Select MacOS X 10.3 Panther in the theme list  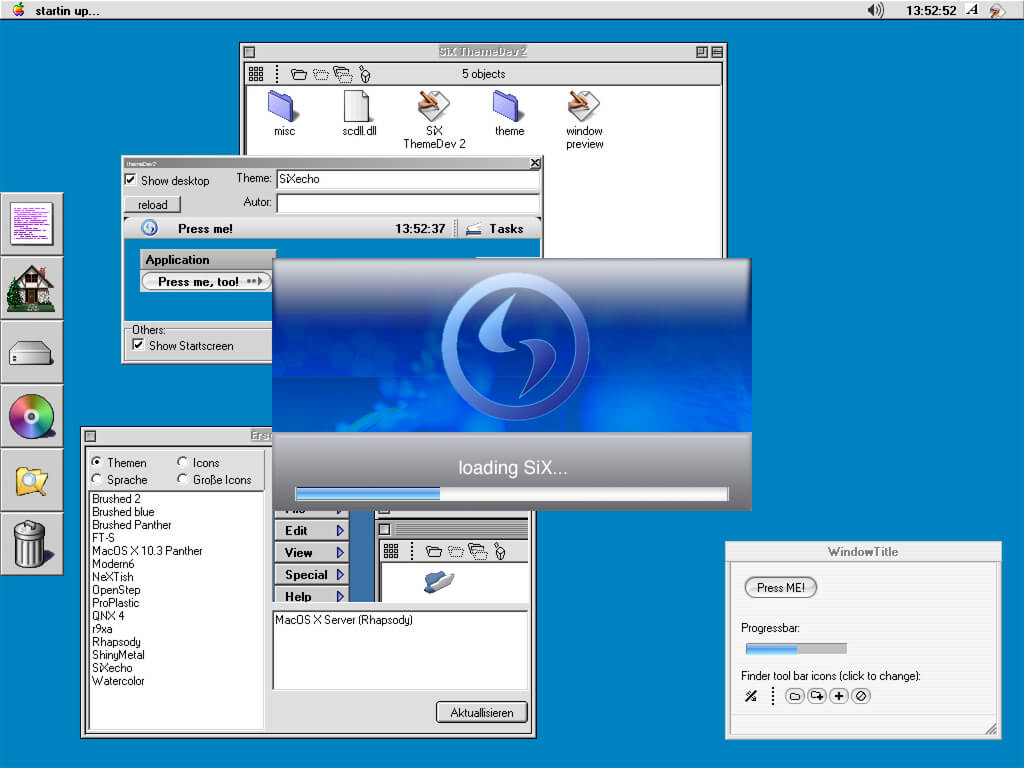coord(148,551)
